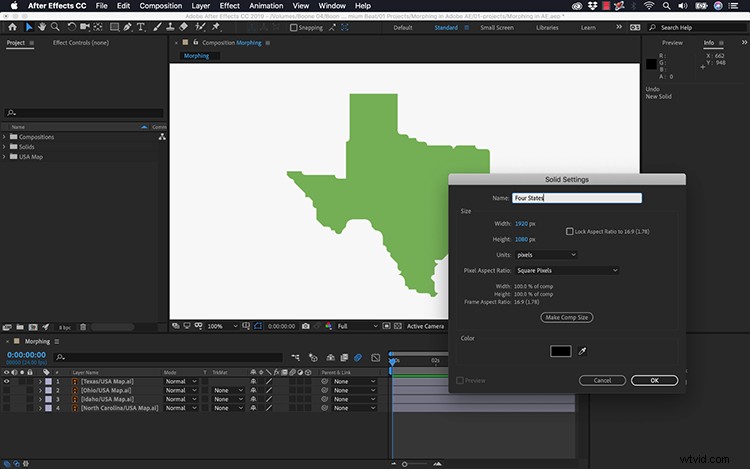Select the Pen tool
Image resolution: width=750 pixels, height=469 pixels.
tap(127, 27)
